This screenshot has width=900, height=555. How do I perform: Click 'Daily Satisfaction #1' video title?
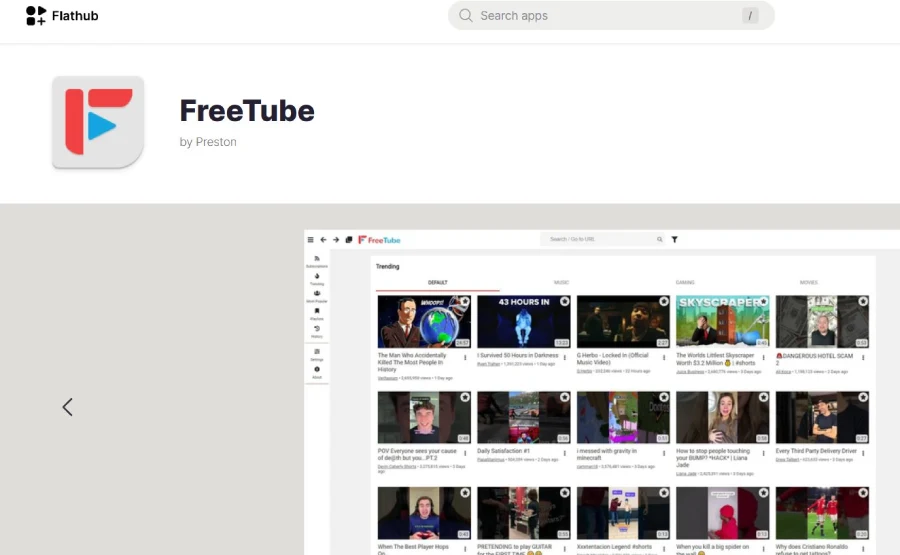pos(503,451)
